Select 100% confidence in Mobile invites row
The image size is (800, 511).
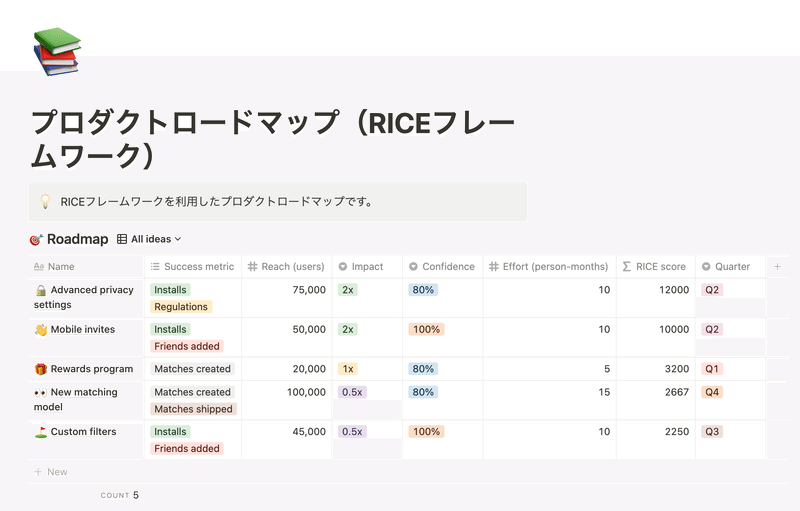pyautogui.click(x=427, y=329)
